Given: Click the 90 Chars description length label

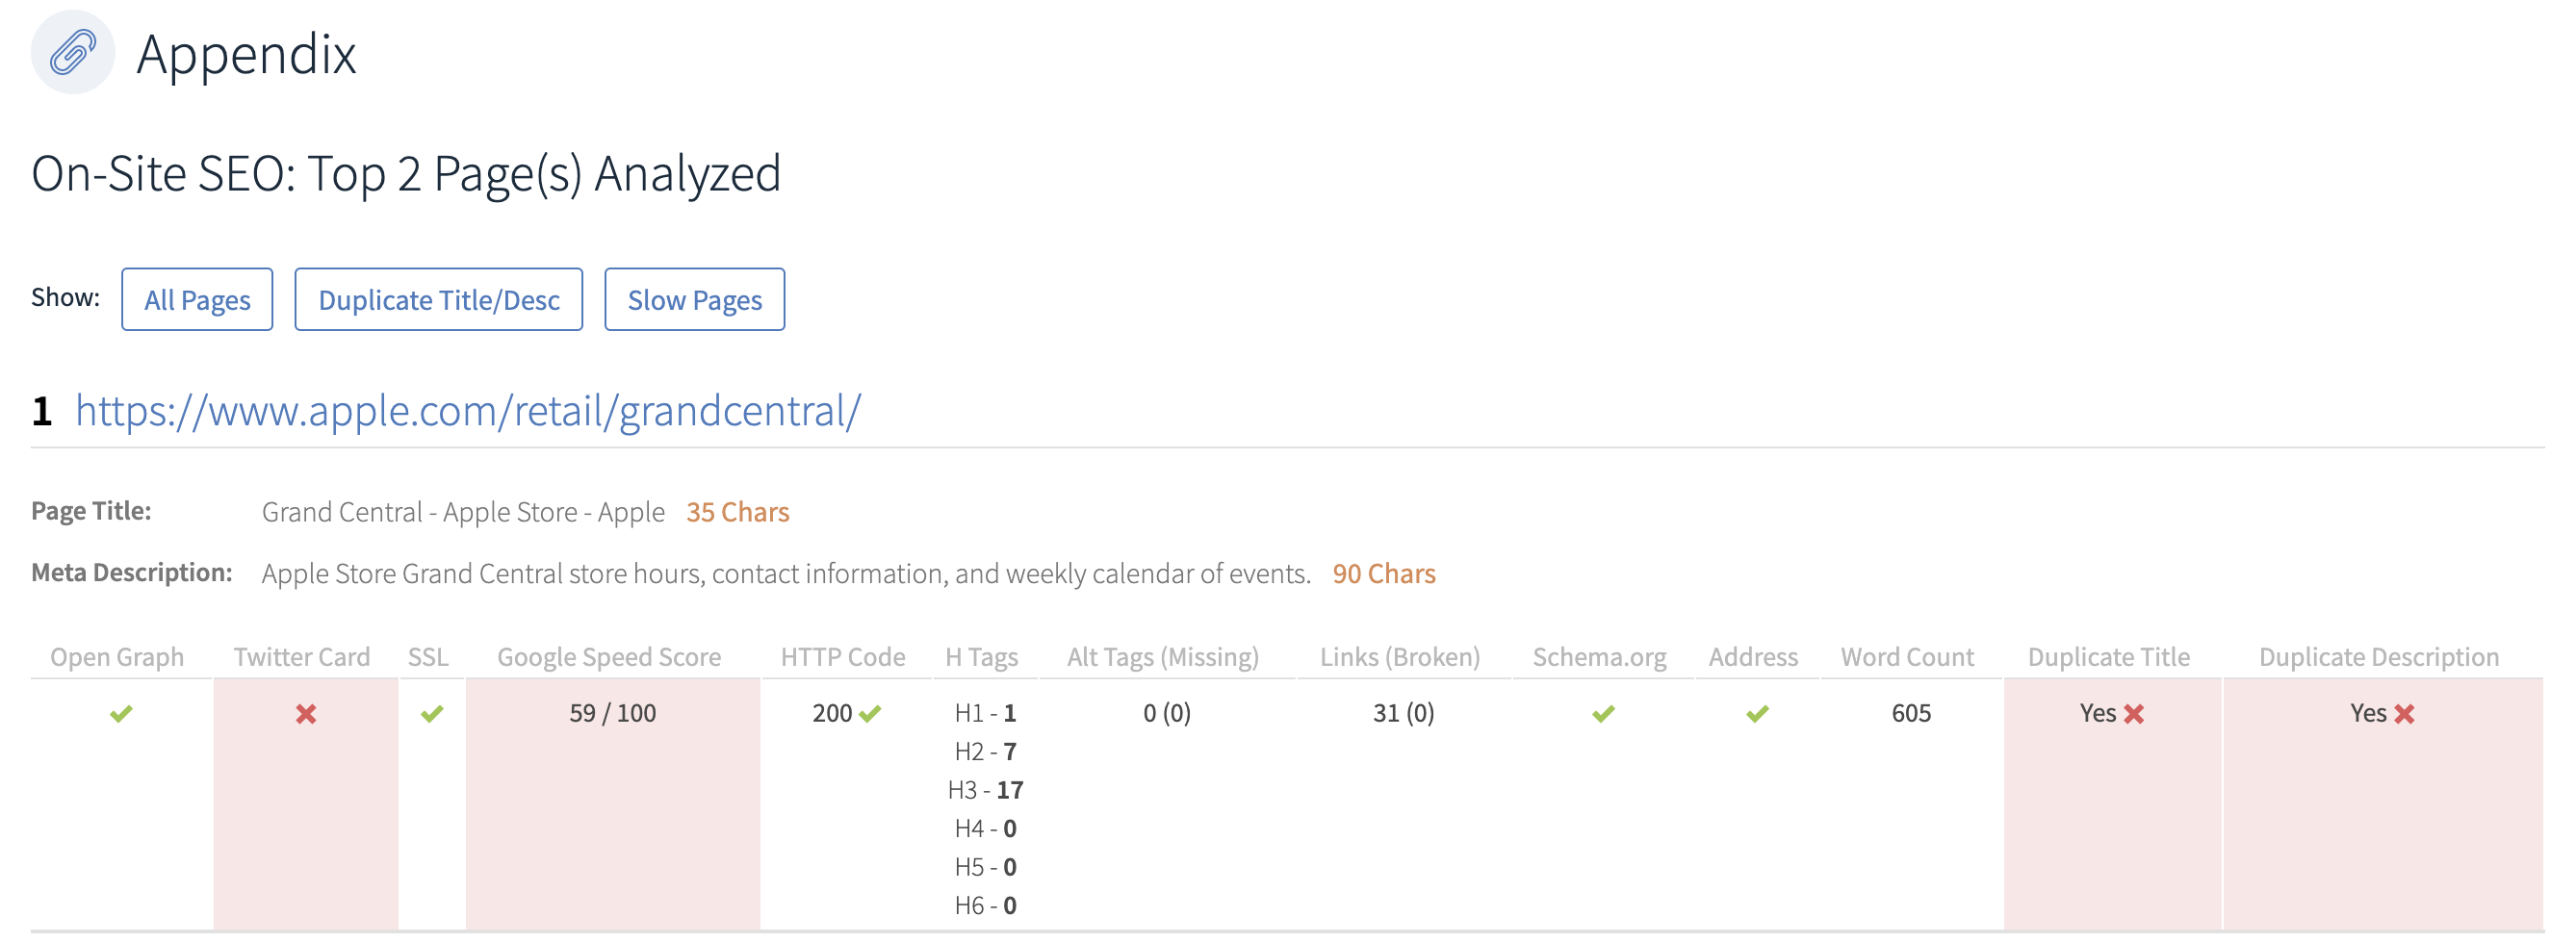Looking at the screenshot, I should coord(1384,574).
